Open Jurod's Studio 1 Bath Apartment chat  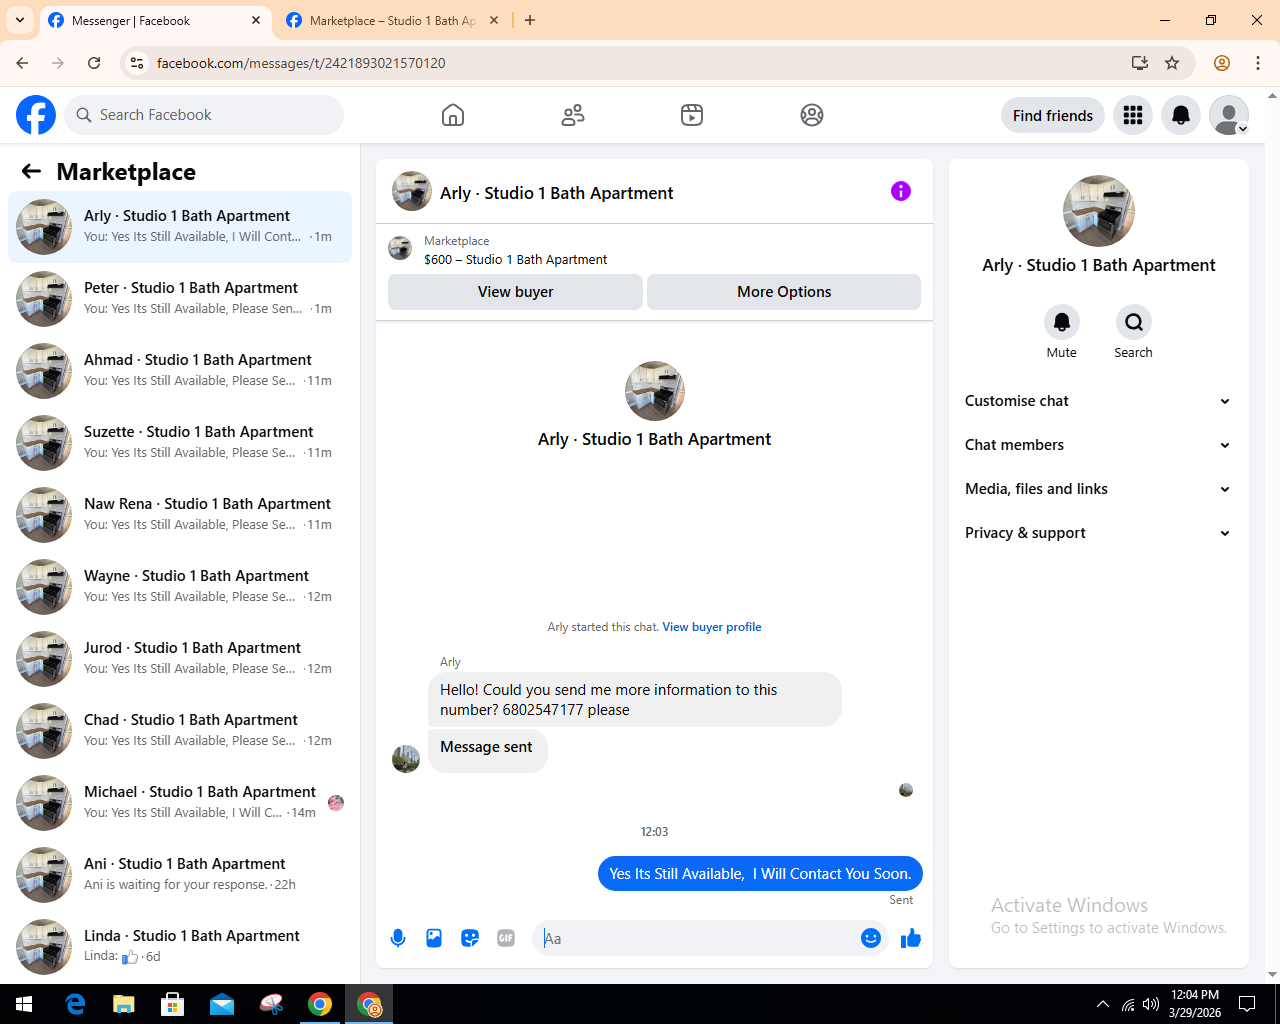point(180,659)
